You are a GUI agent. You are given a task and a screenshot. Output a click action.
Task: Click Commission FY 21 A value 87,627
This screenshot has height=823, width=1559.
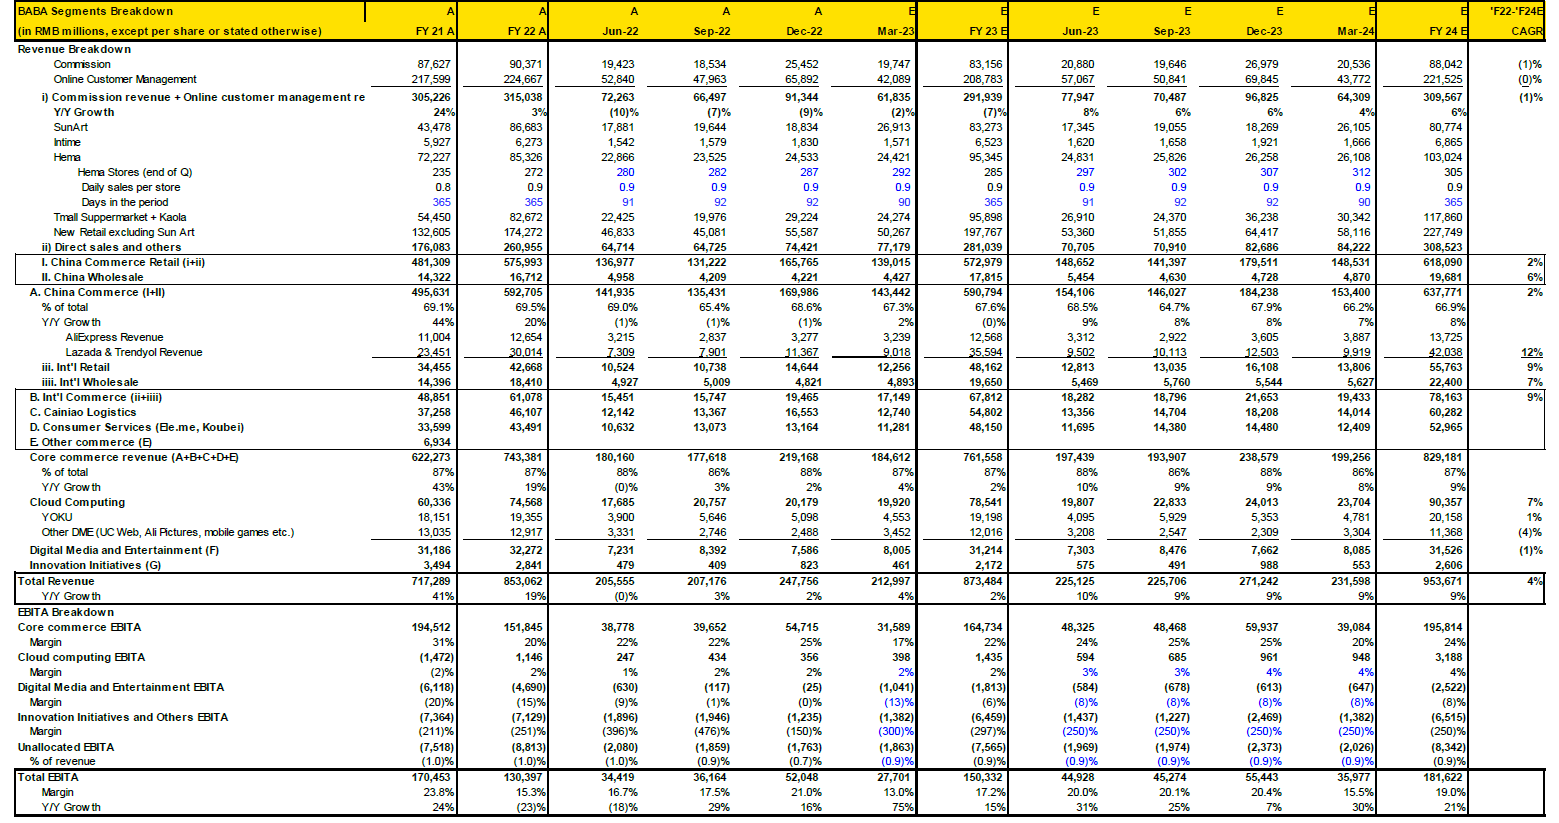434,64
